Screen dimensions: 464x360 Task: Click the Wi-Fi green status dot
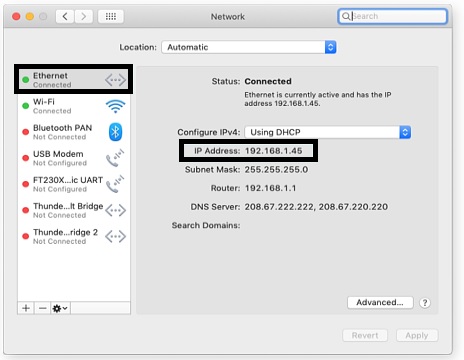point(25,106)
